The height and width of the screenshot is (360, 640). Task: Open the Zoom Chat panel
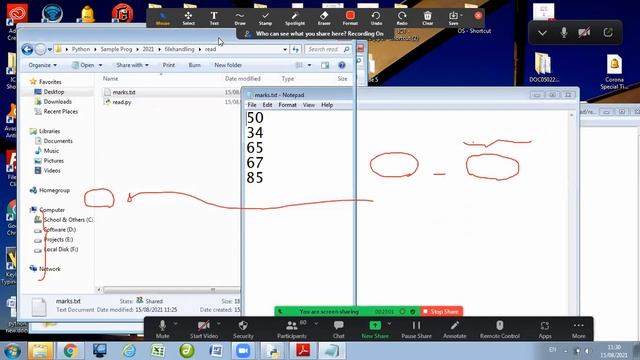point(338,329)
